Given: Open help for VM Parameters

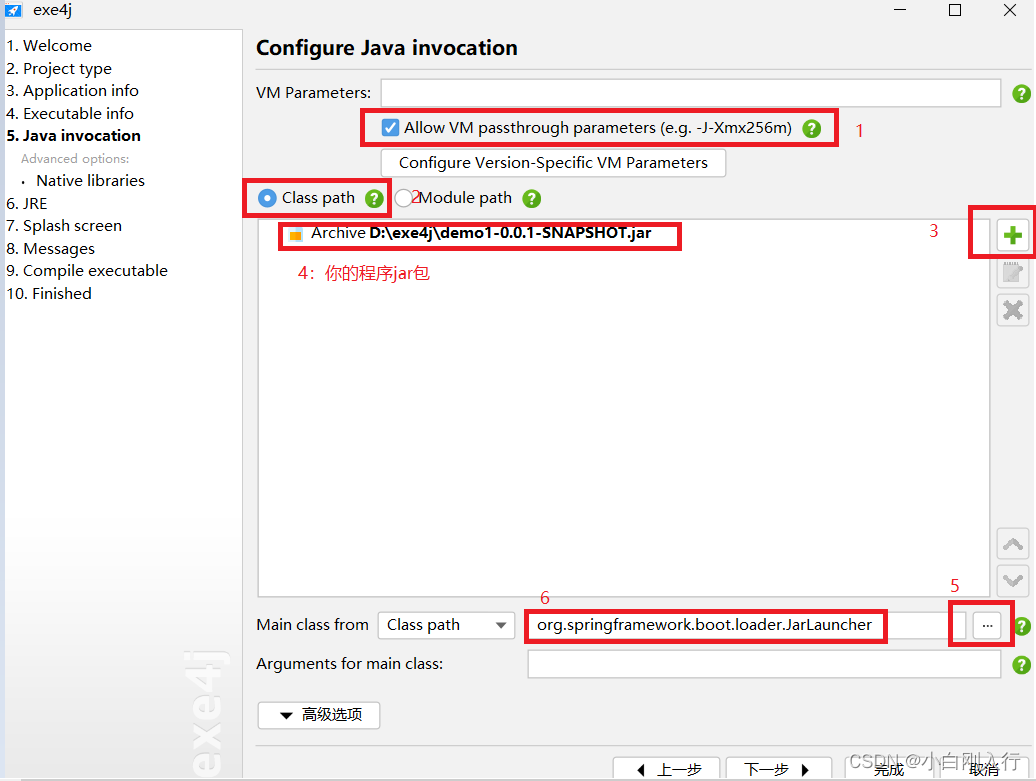Looking at the screenshot, I should (x=1020, y=93).
